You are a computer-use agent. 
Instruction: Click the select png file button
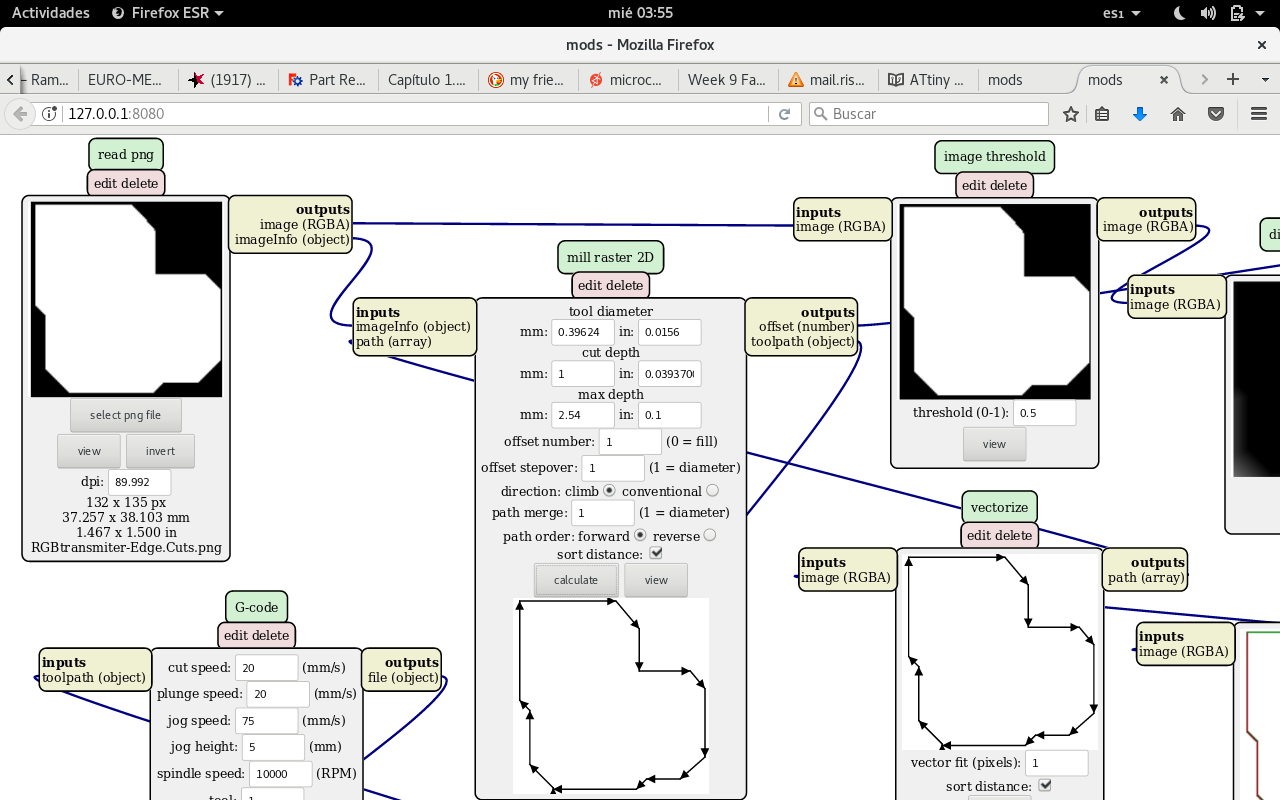125,415
